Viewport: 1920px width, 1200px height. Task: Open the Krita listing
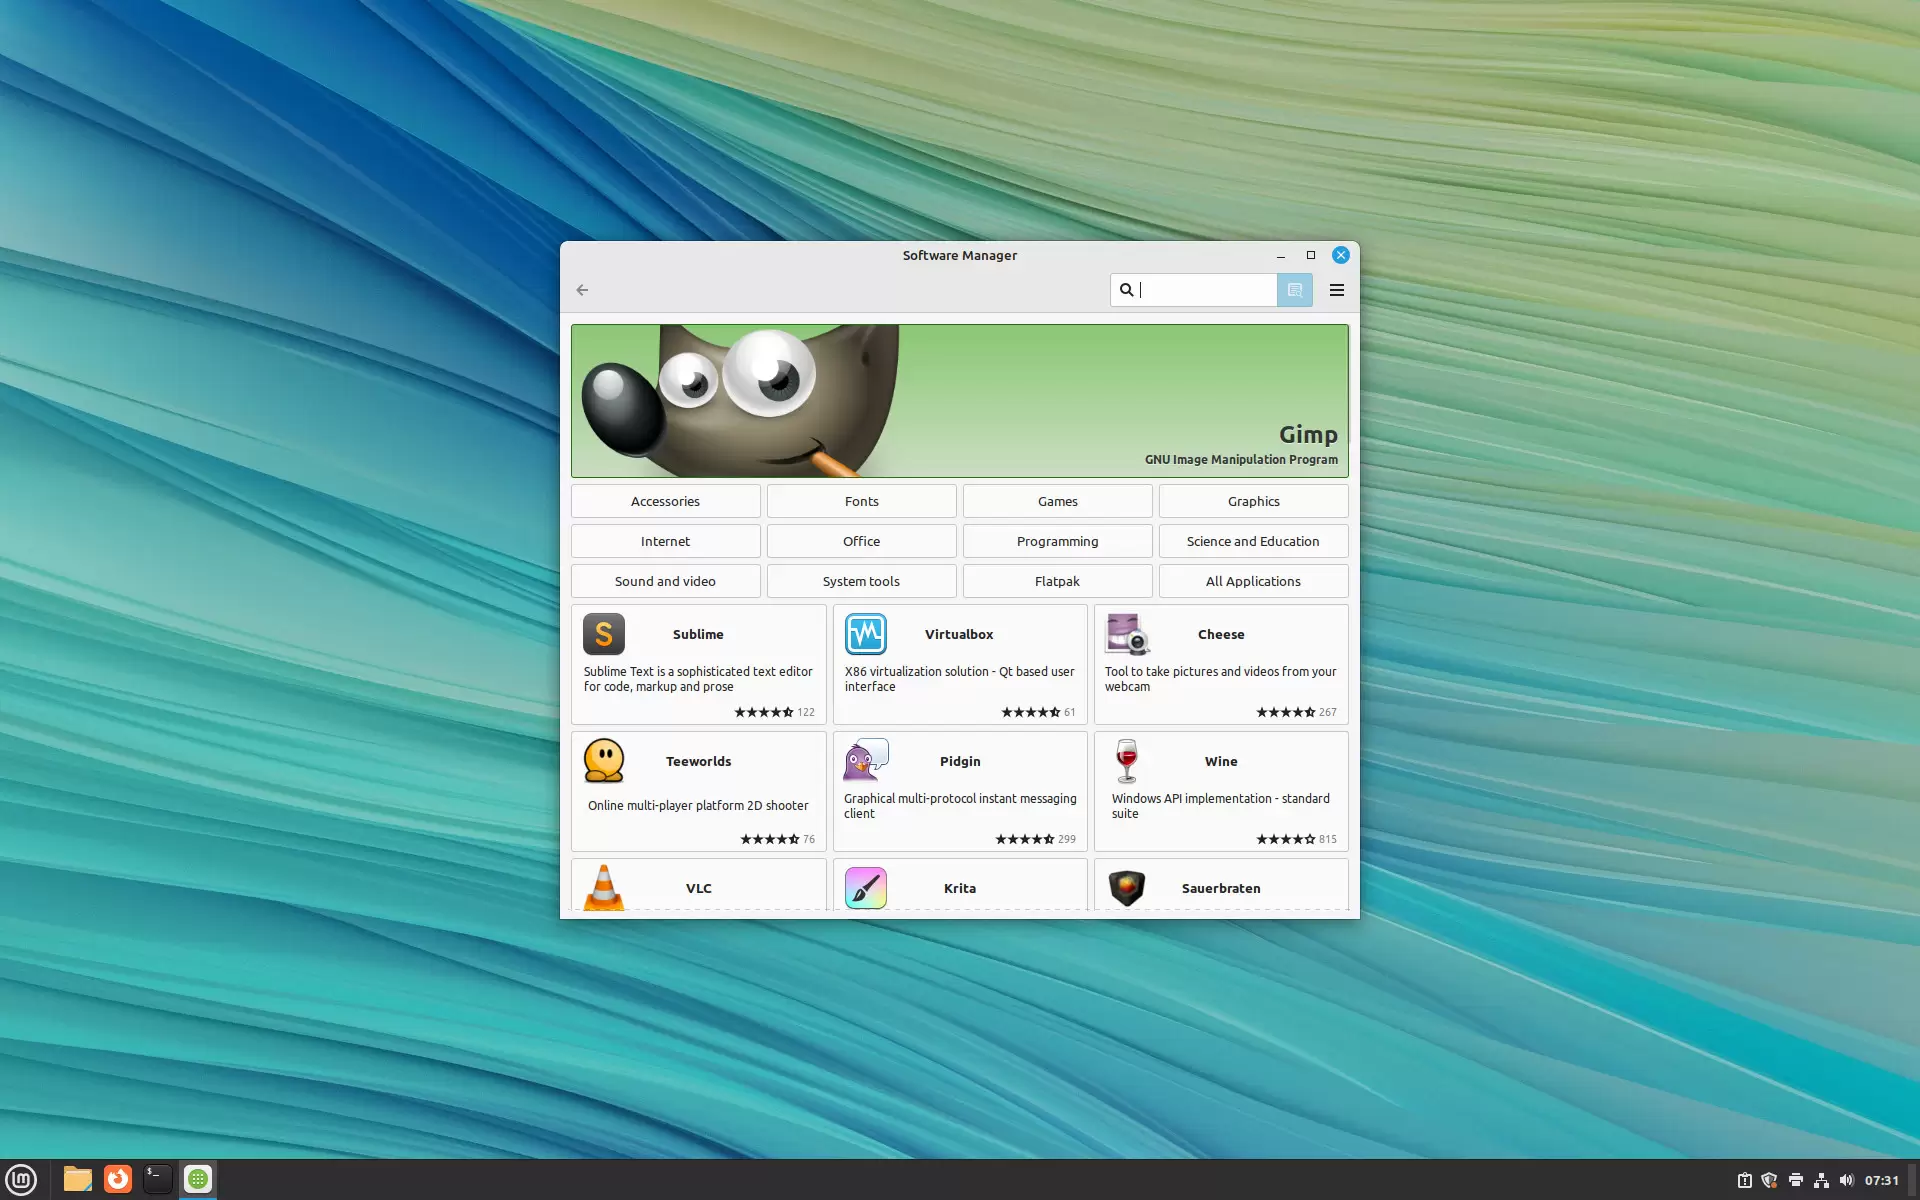pyautogui.click(x=959, y=886)
